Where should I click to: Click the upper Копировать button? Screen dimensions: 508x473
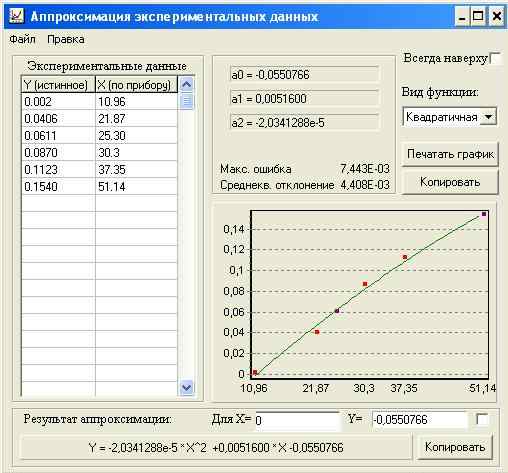pos(450,182)
